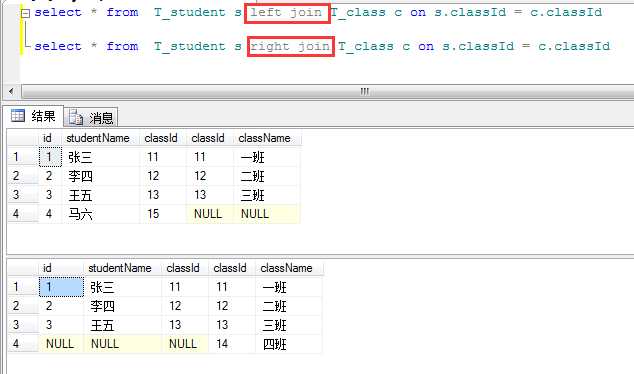Select cell 马六 in first result grid

pos(101,214)
